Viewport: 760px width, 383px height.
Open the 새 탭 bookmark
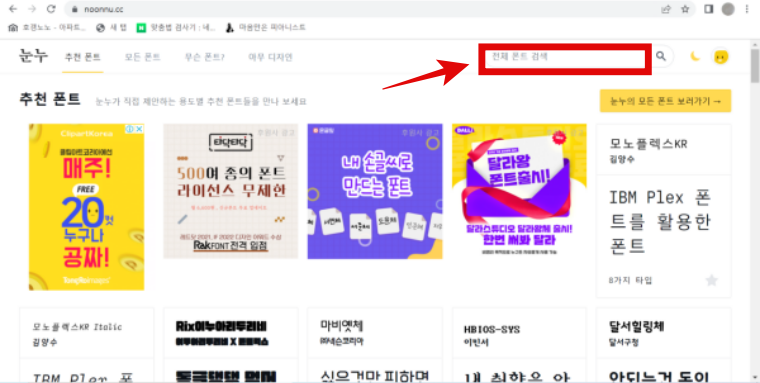111,28
